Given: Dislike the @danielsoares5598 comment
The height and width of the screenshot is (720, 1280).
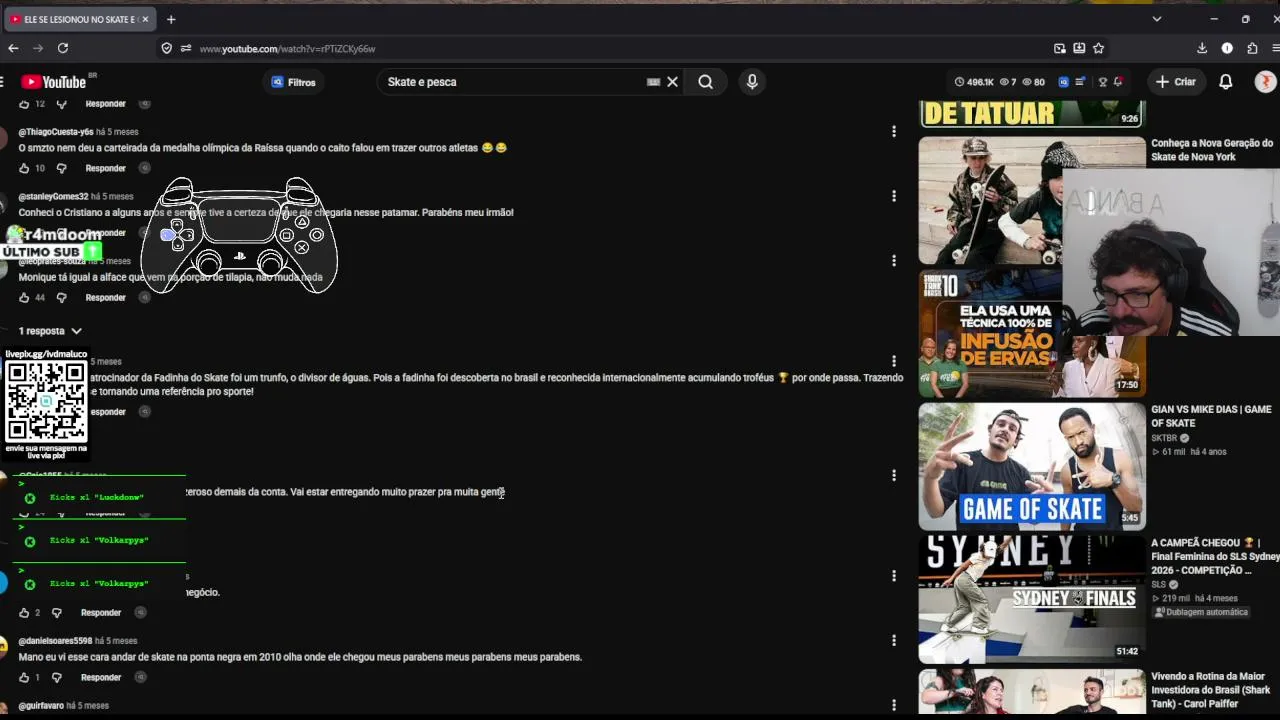Looking at the screenshot, I should (x=57, y=678).
